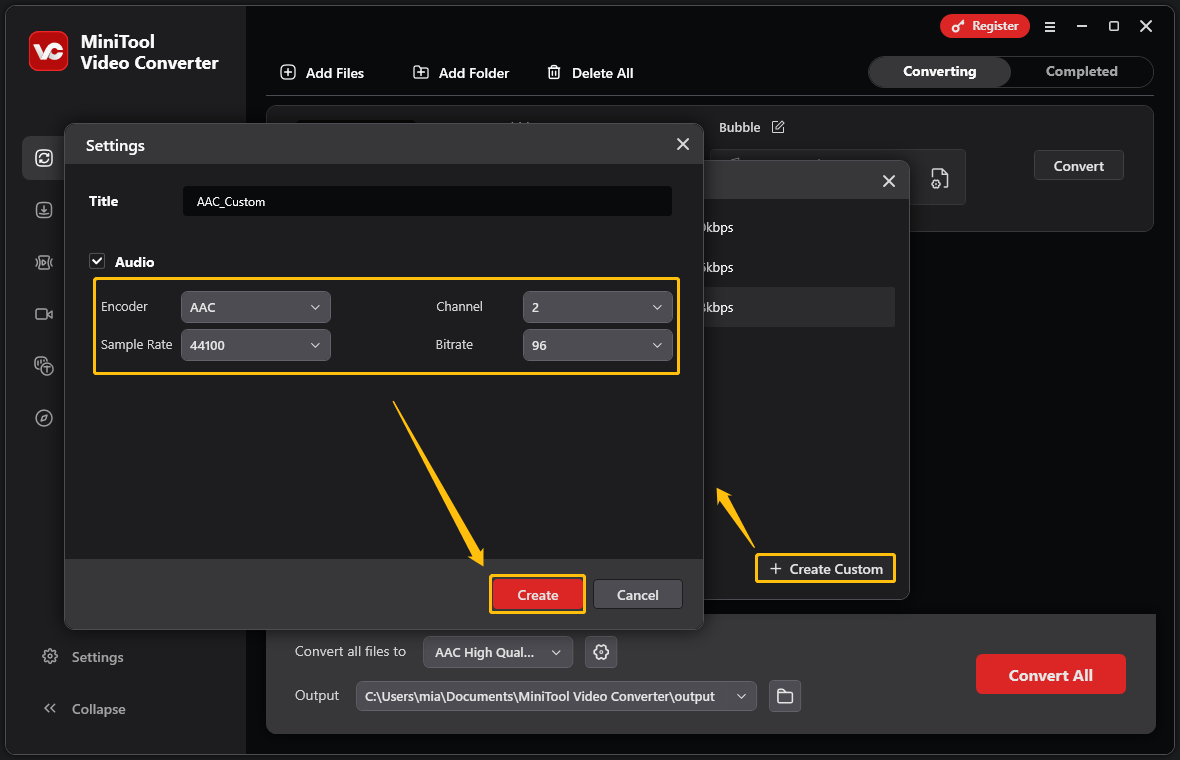Uncheck the Audio checkbox

tap(97, 261)
